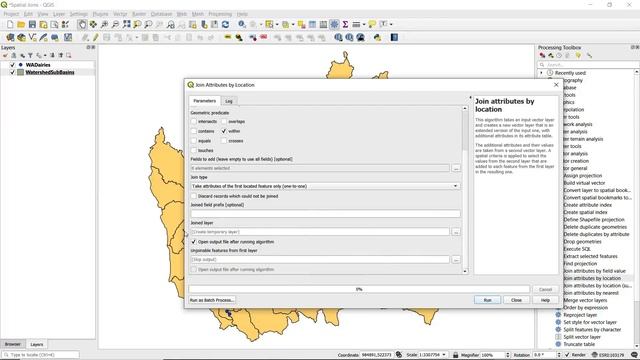Click the Joined layer output browse button
This screenshot has width=640, height=360.
pos(456,232)
